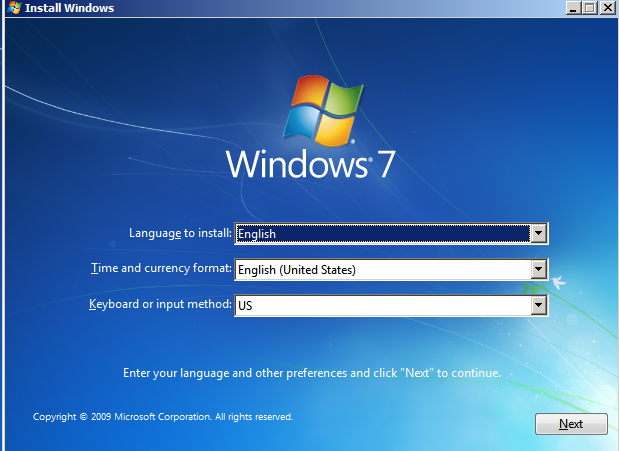Minimize the Install Windows window

(573, 8)
